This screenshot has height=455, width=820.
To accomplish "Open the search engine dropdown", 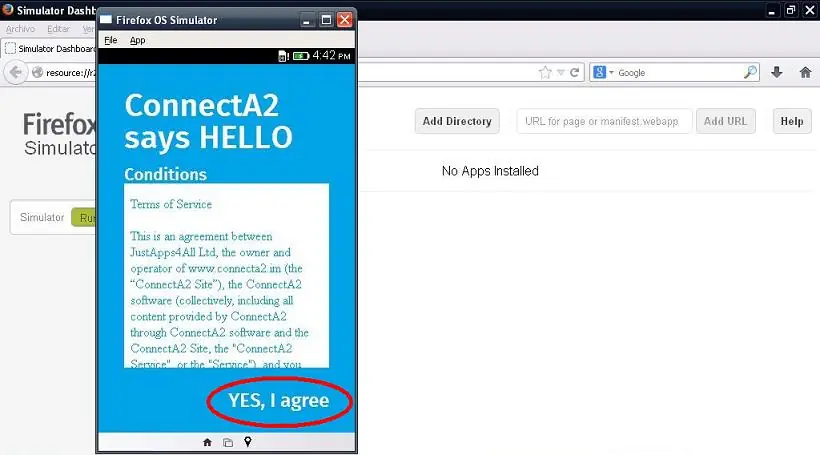I will (x=603, y=73).
